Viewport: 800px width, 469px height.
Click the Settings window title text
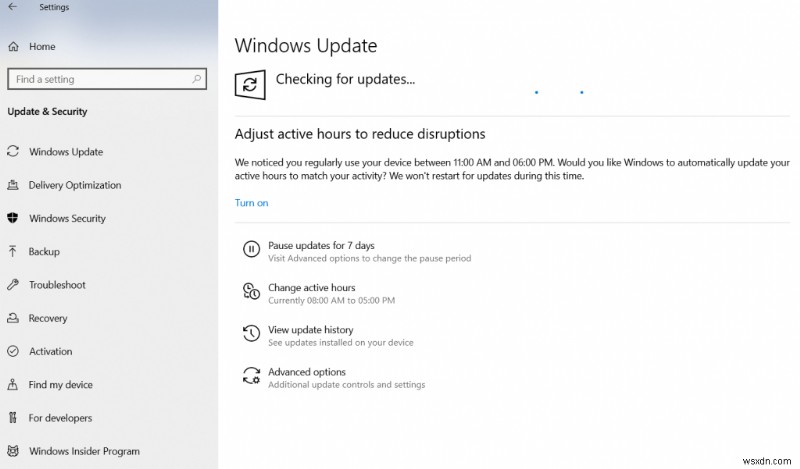click(54, 7)
